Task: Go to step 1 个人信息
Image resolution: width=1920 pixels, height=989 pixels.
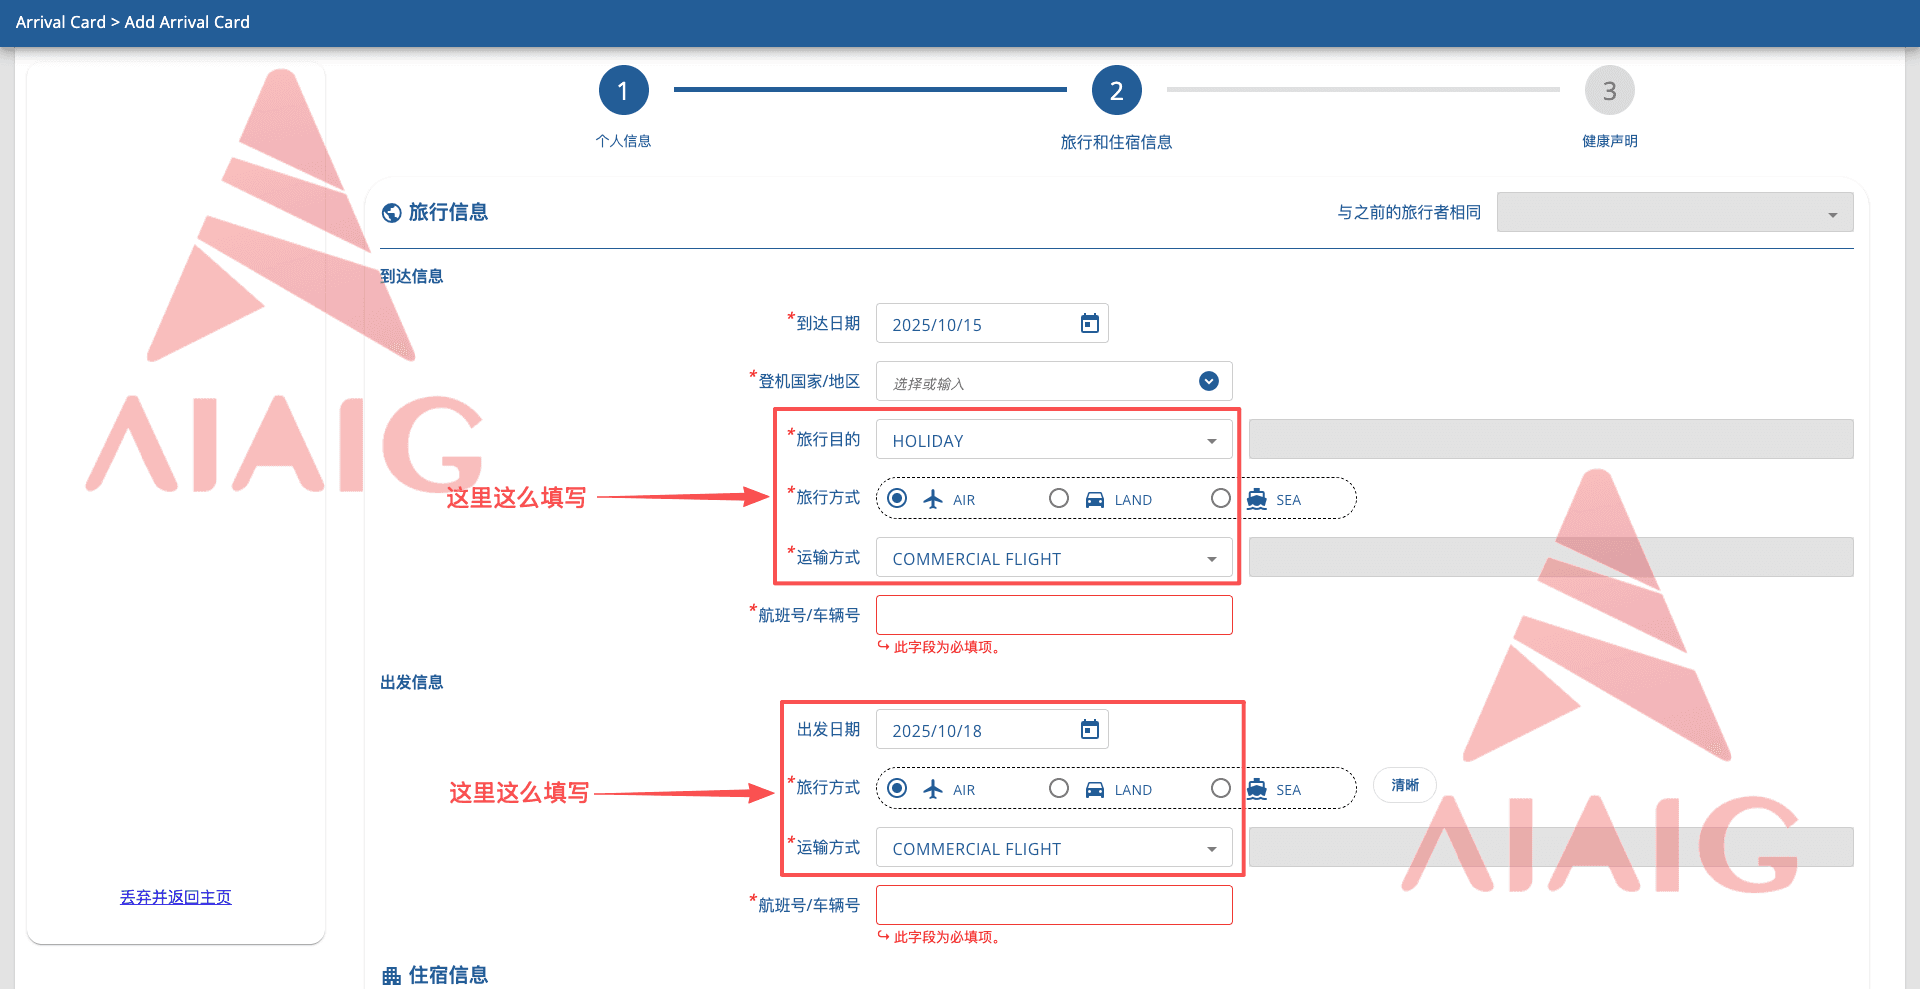Action: [x=624, y=91]
